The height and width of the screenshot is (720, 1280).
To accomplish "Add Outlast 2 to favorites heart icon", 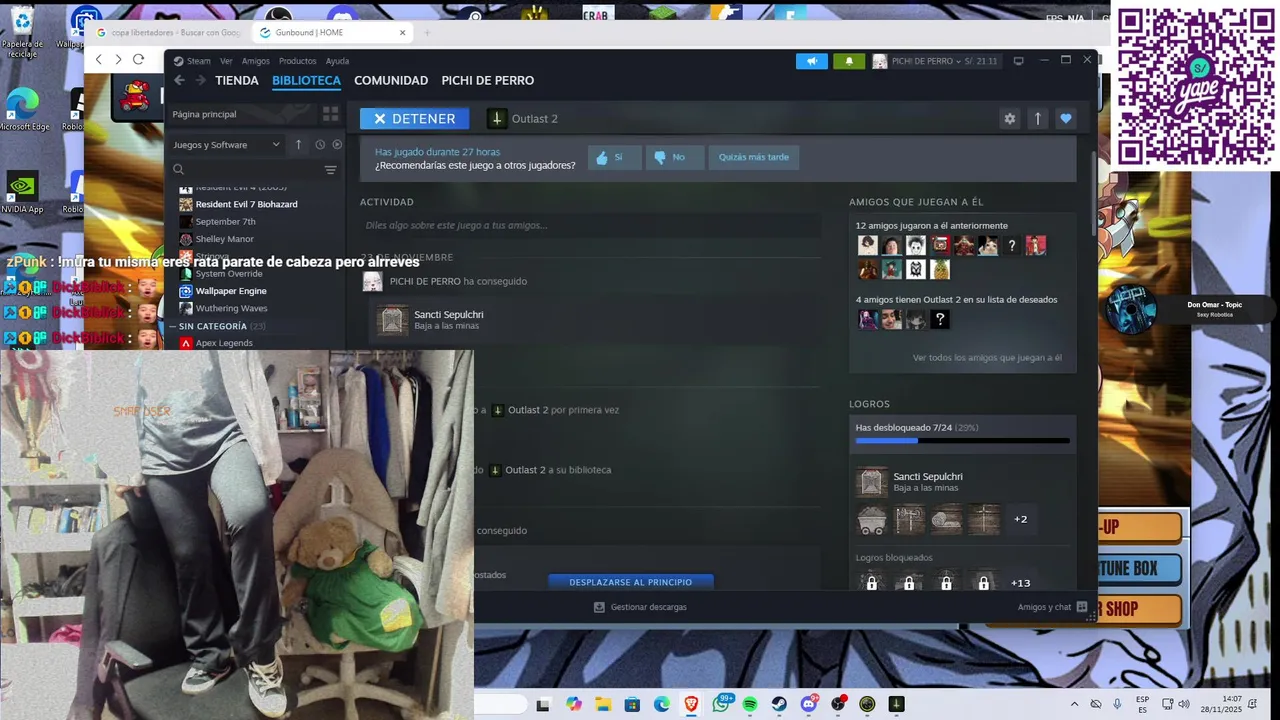I will coord(1066,118).
